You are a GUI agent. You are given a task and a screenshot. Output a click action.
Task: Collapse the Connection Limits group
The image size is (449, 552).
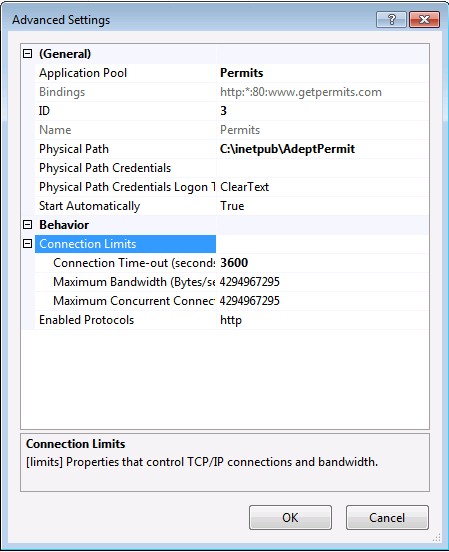coord(27,244)
